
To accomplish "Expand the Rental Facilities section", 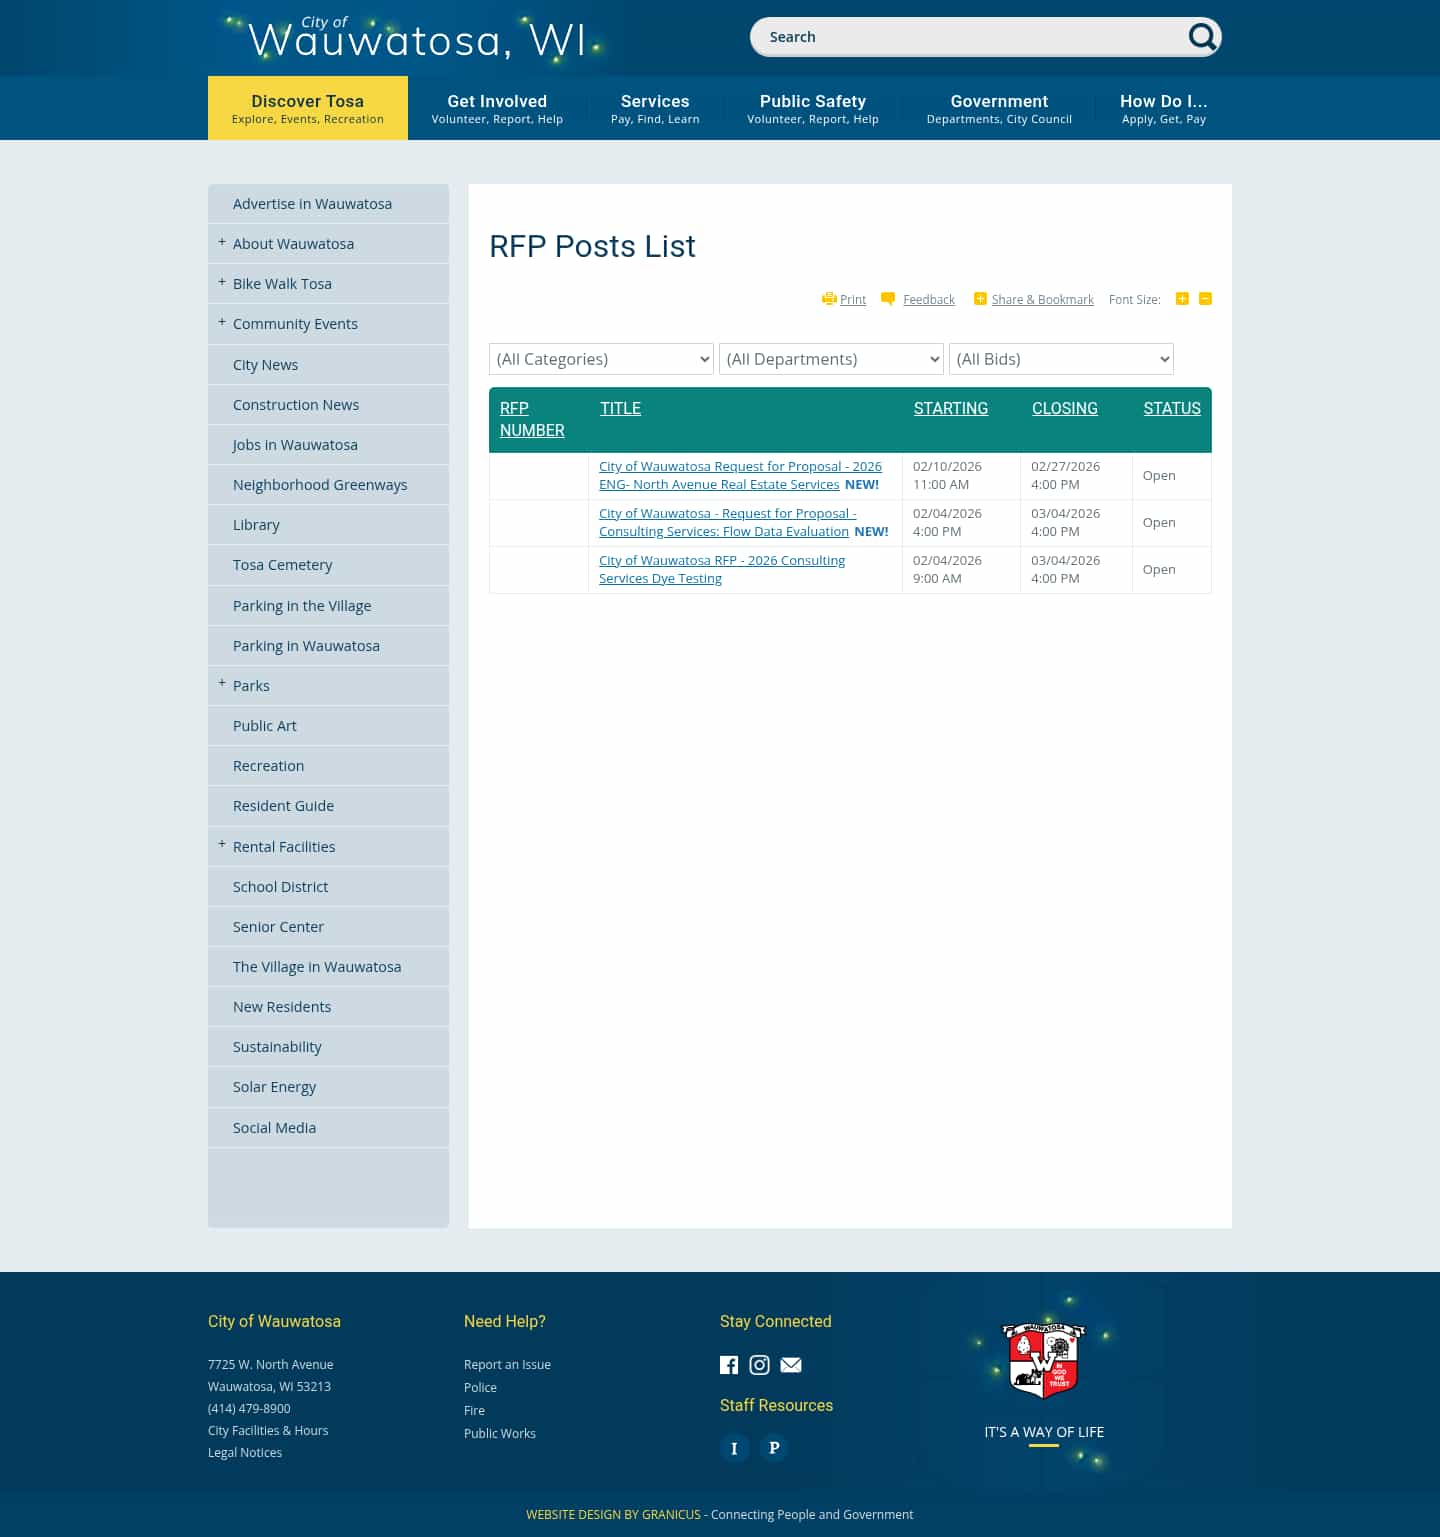I will tap(221, 844).
